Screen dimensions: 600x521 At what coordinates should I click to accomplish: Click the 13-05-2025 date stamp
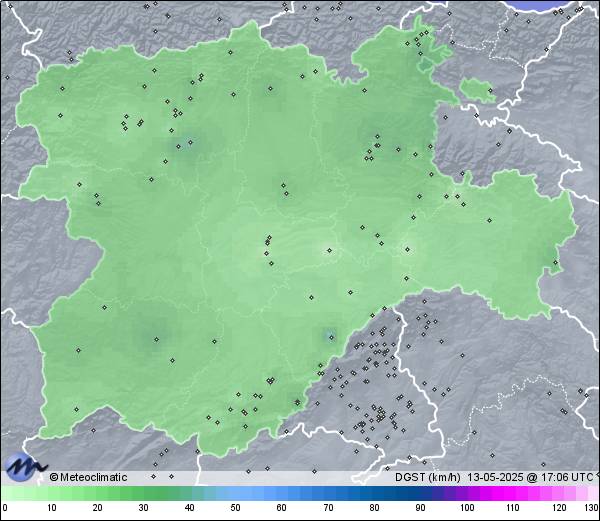pyautogui.click(x=495, y=477)
